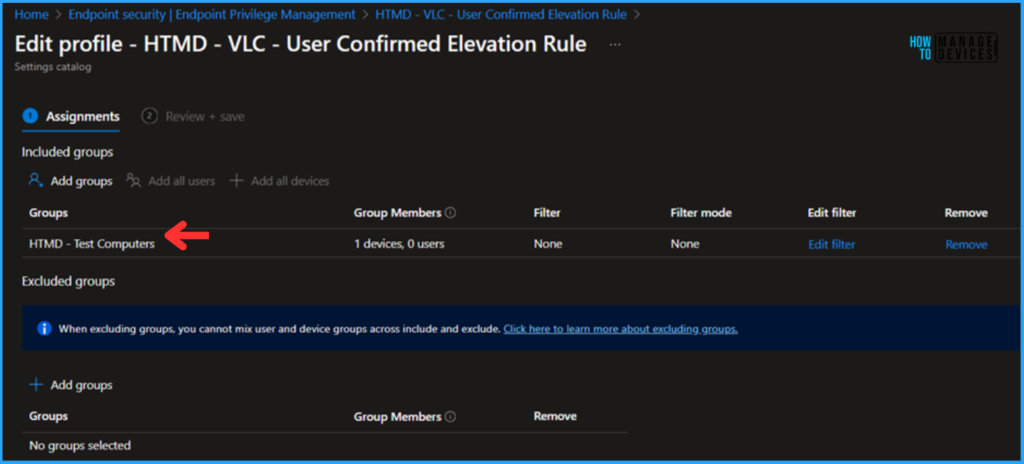Select the HTMD - Test Computers group row

click(521, 244)
